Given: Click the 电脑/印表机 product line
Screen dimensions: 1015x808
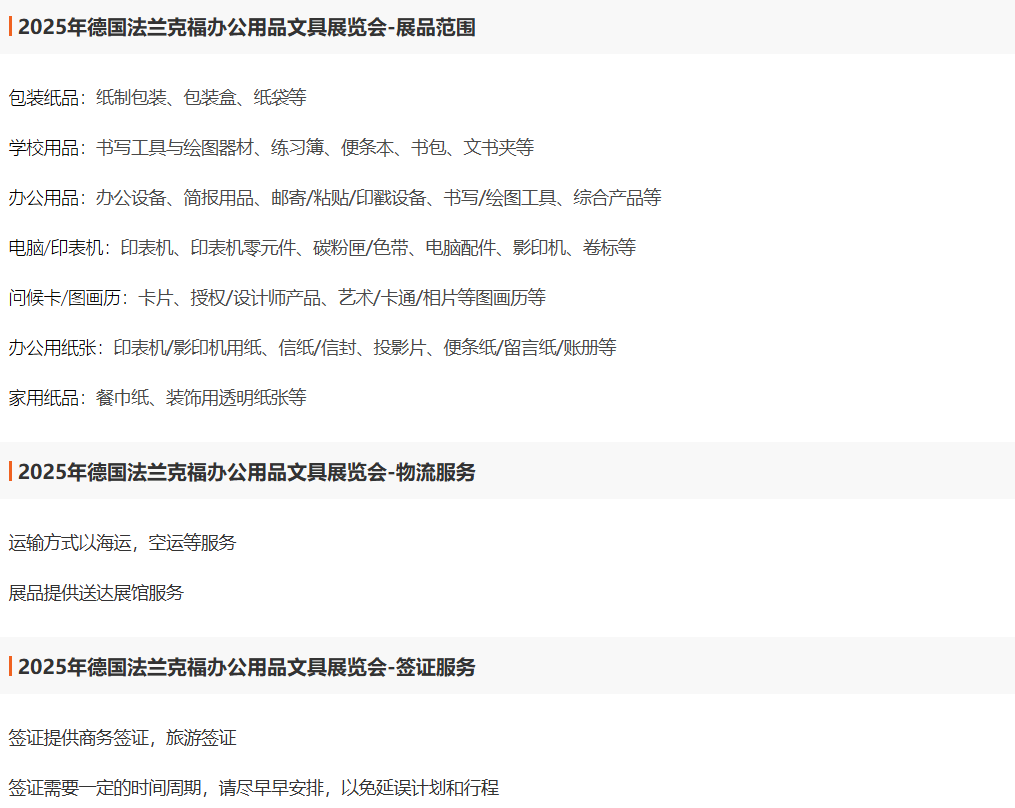Looking at the screenshot, I should [x=322, y=247].
